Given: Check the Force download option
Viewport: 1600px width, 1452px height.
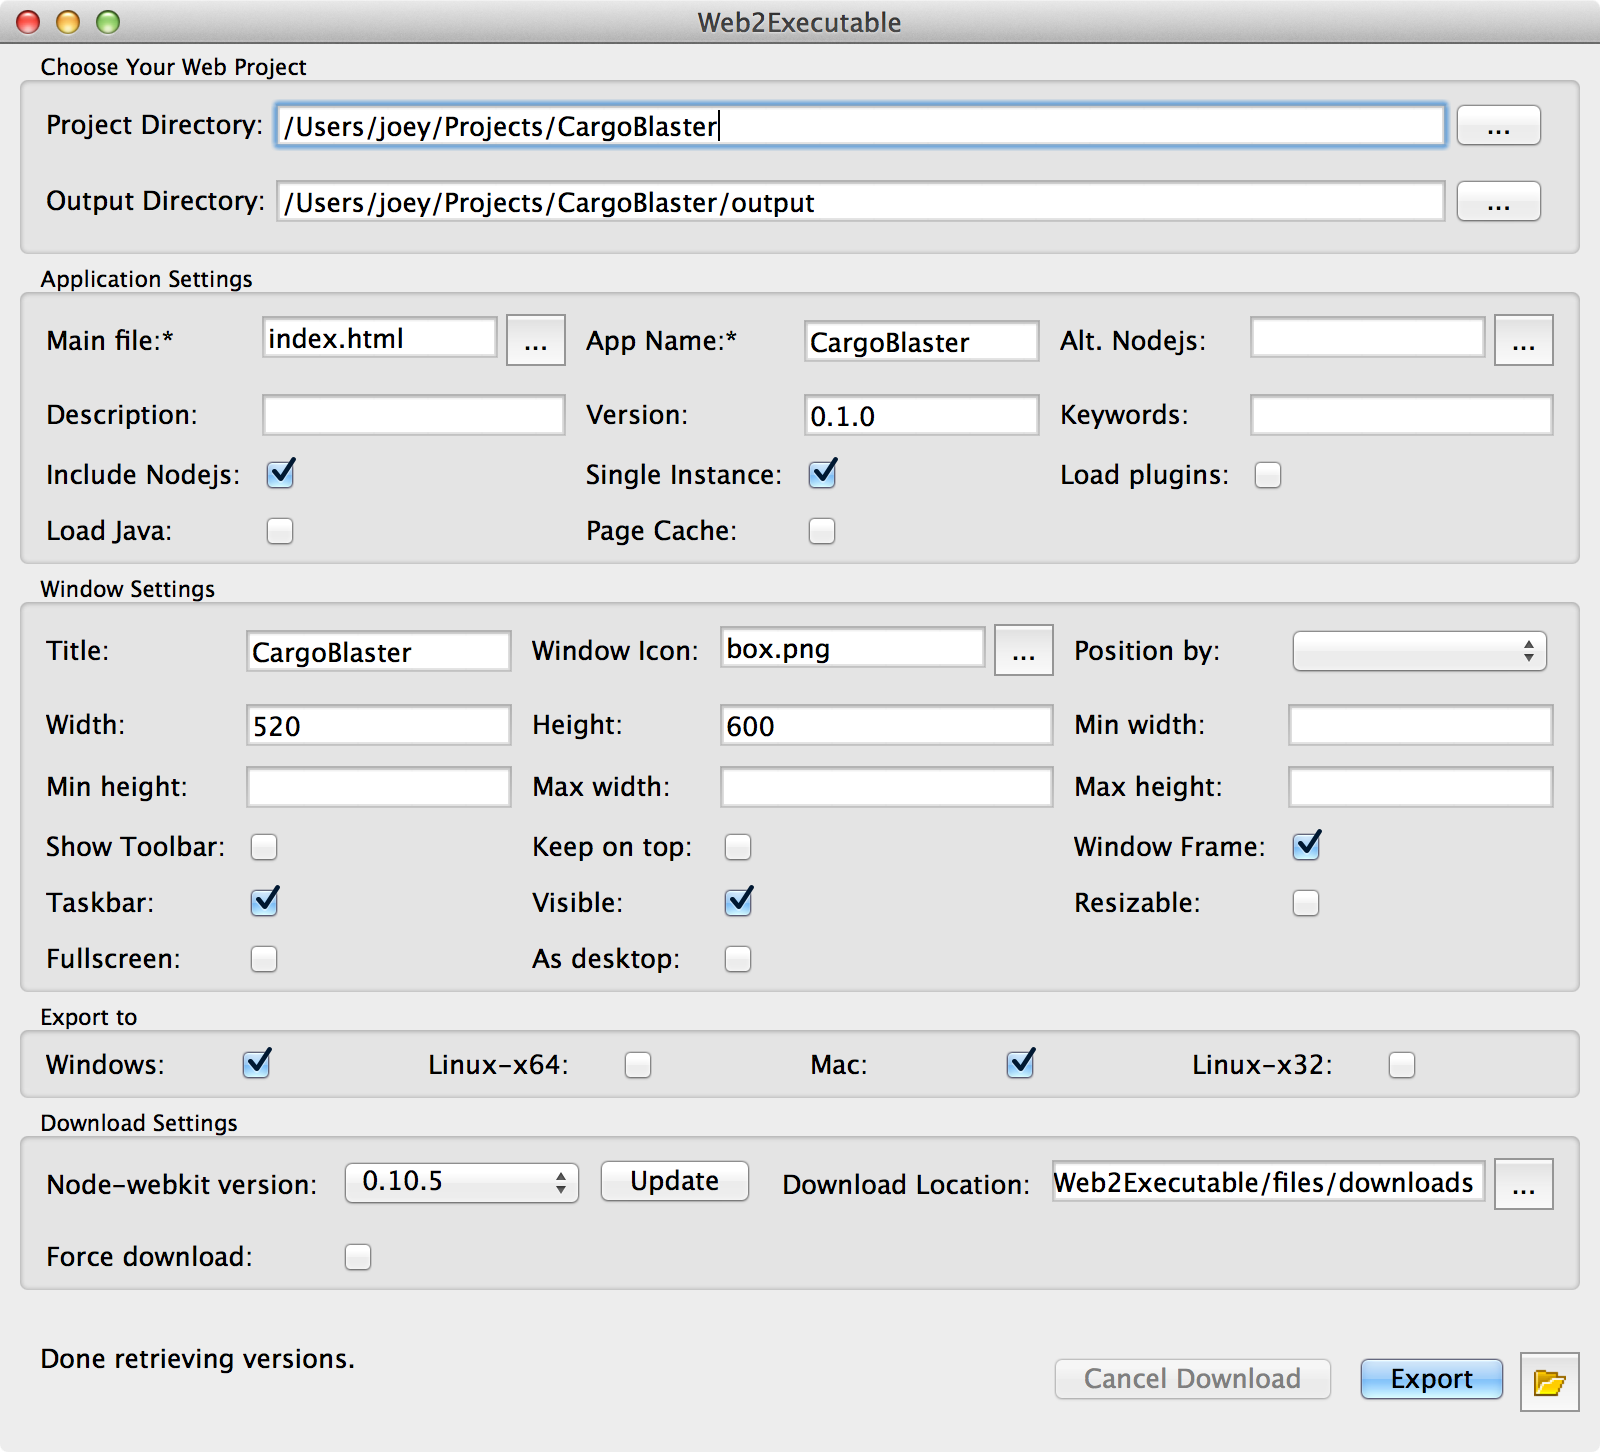Looking at the screenshot, I should point(358,1257).
